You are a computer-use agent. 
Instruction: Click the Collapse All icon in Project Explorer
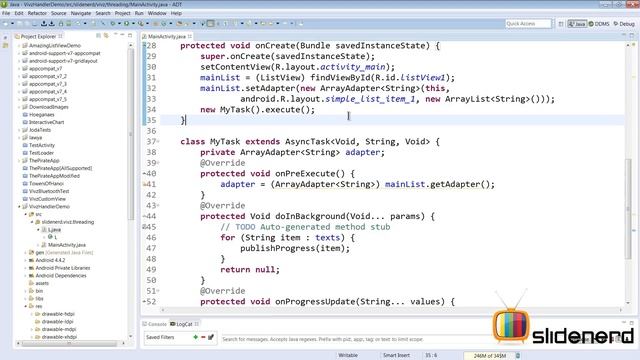pos(98,36)
